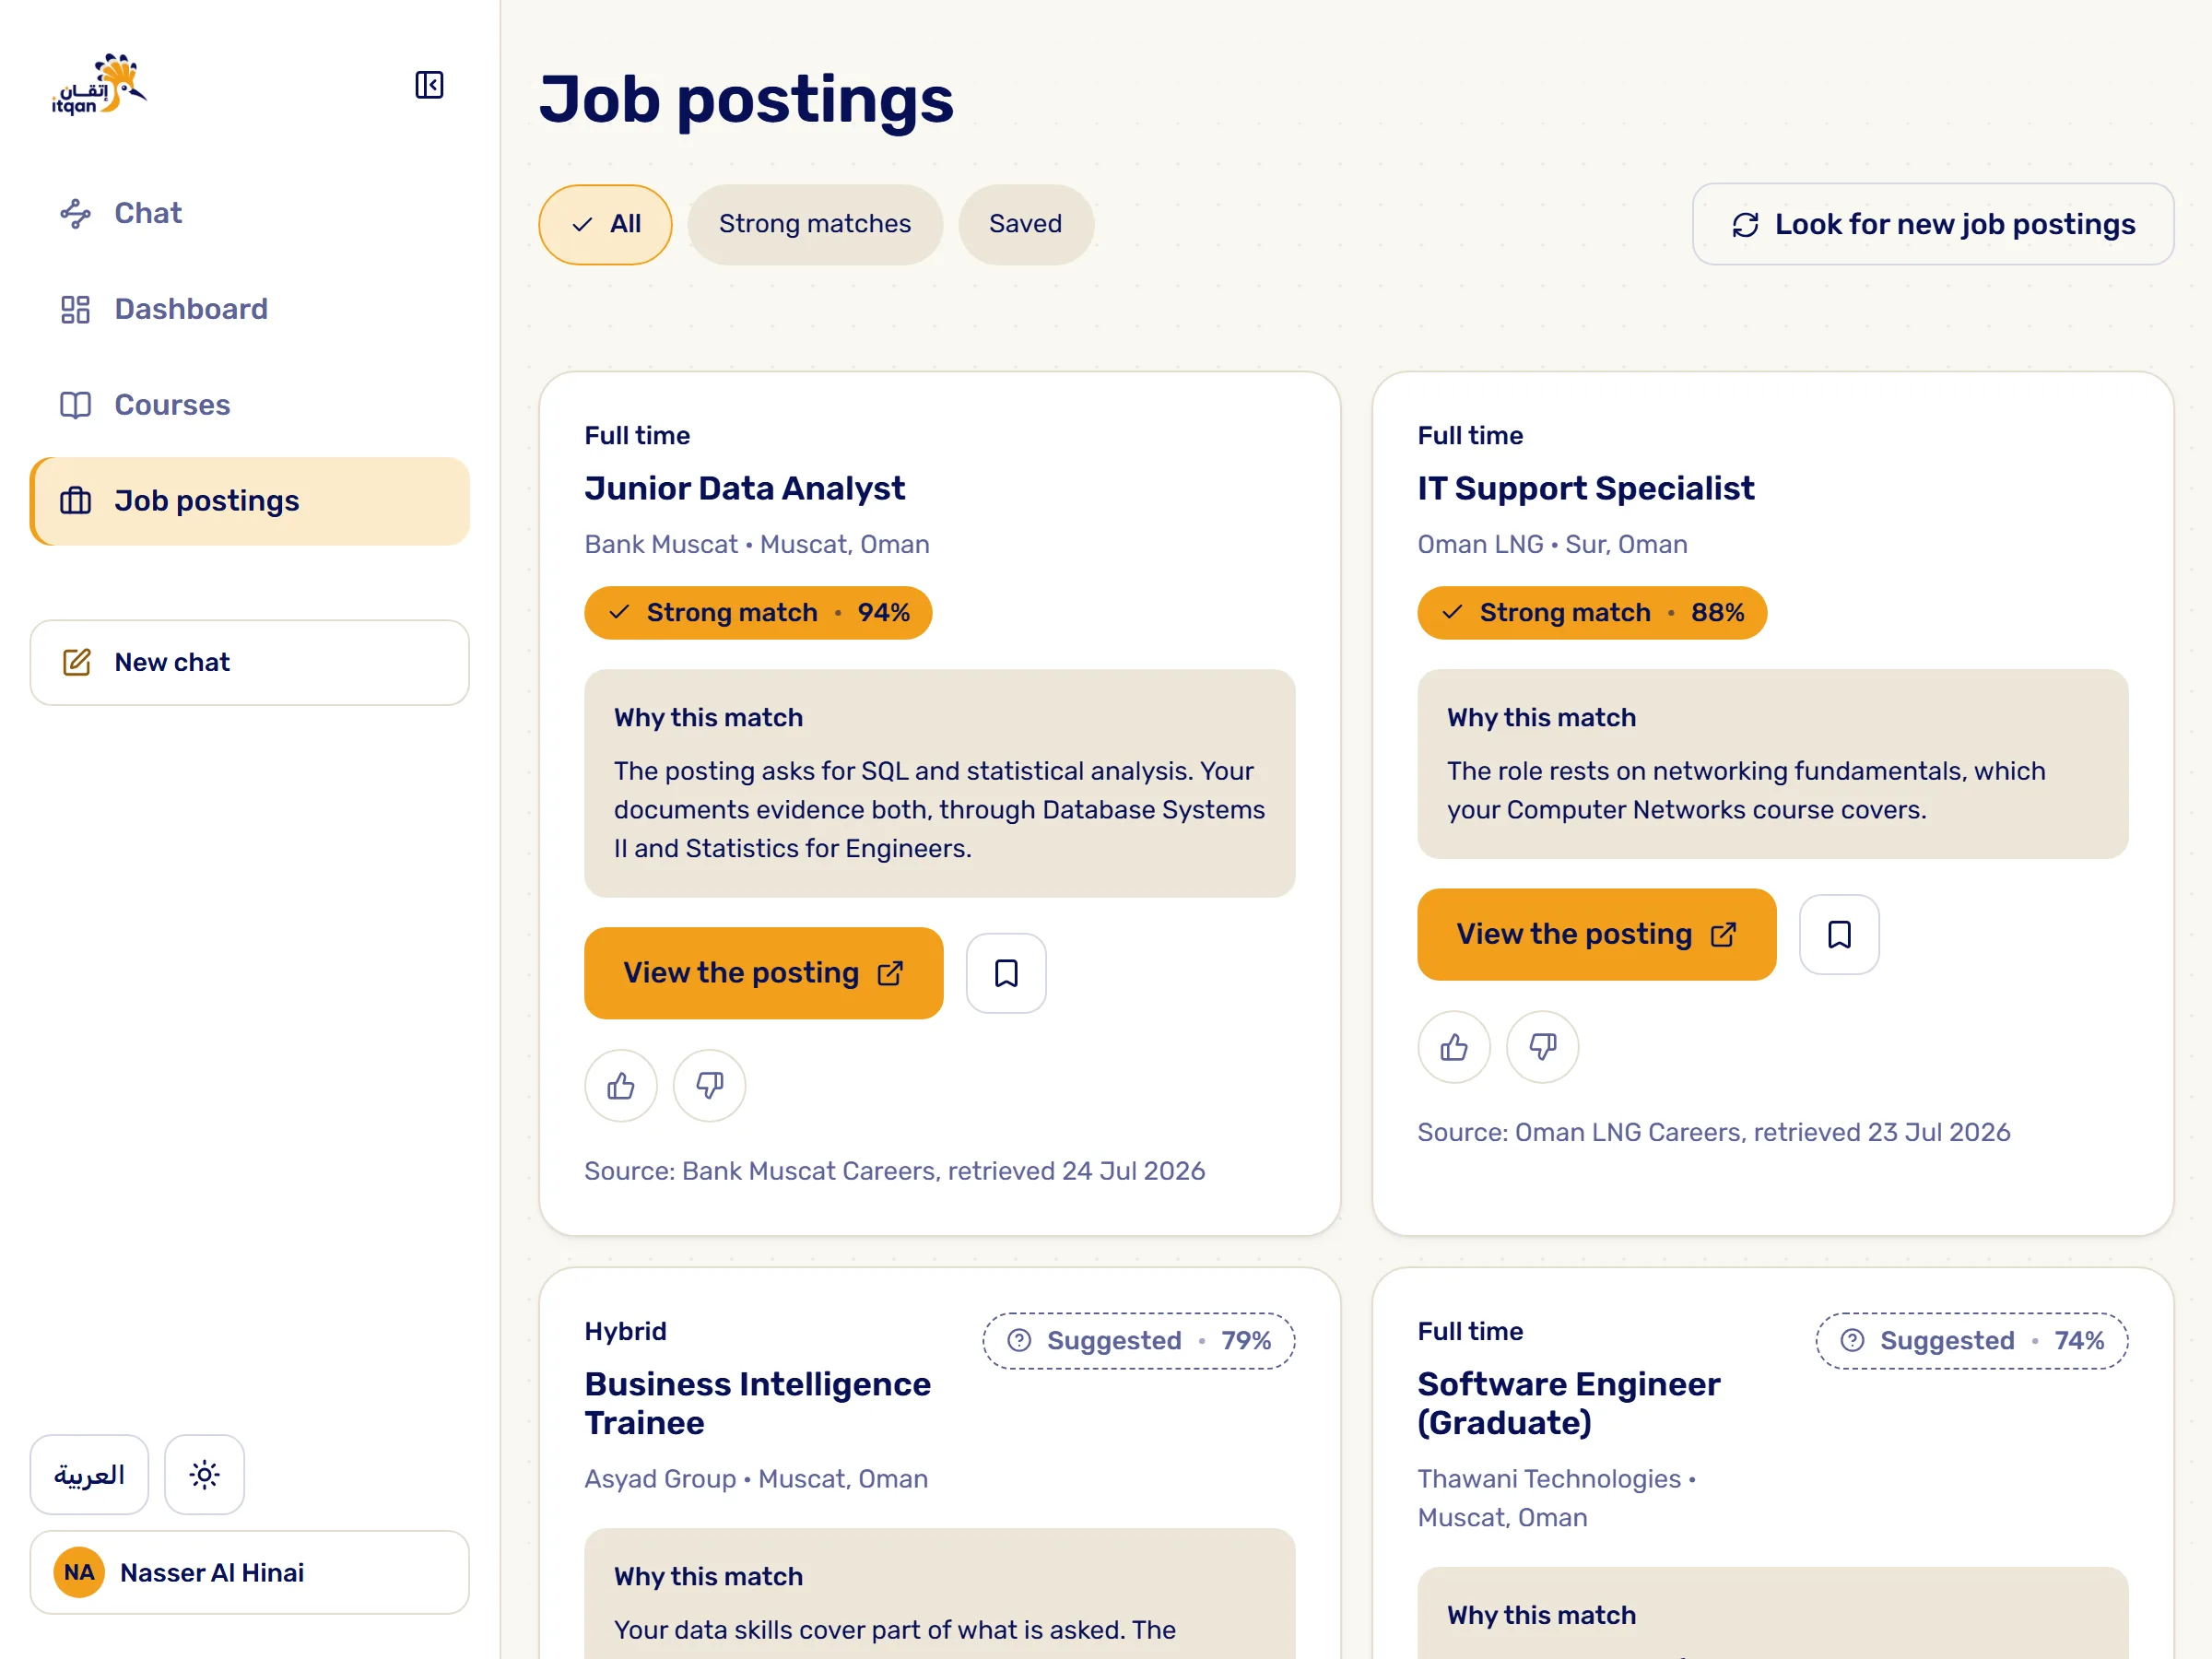Open the Chat page
The image size is (2212, 1659).
tap(249, 213)
